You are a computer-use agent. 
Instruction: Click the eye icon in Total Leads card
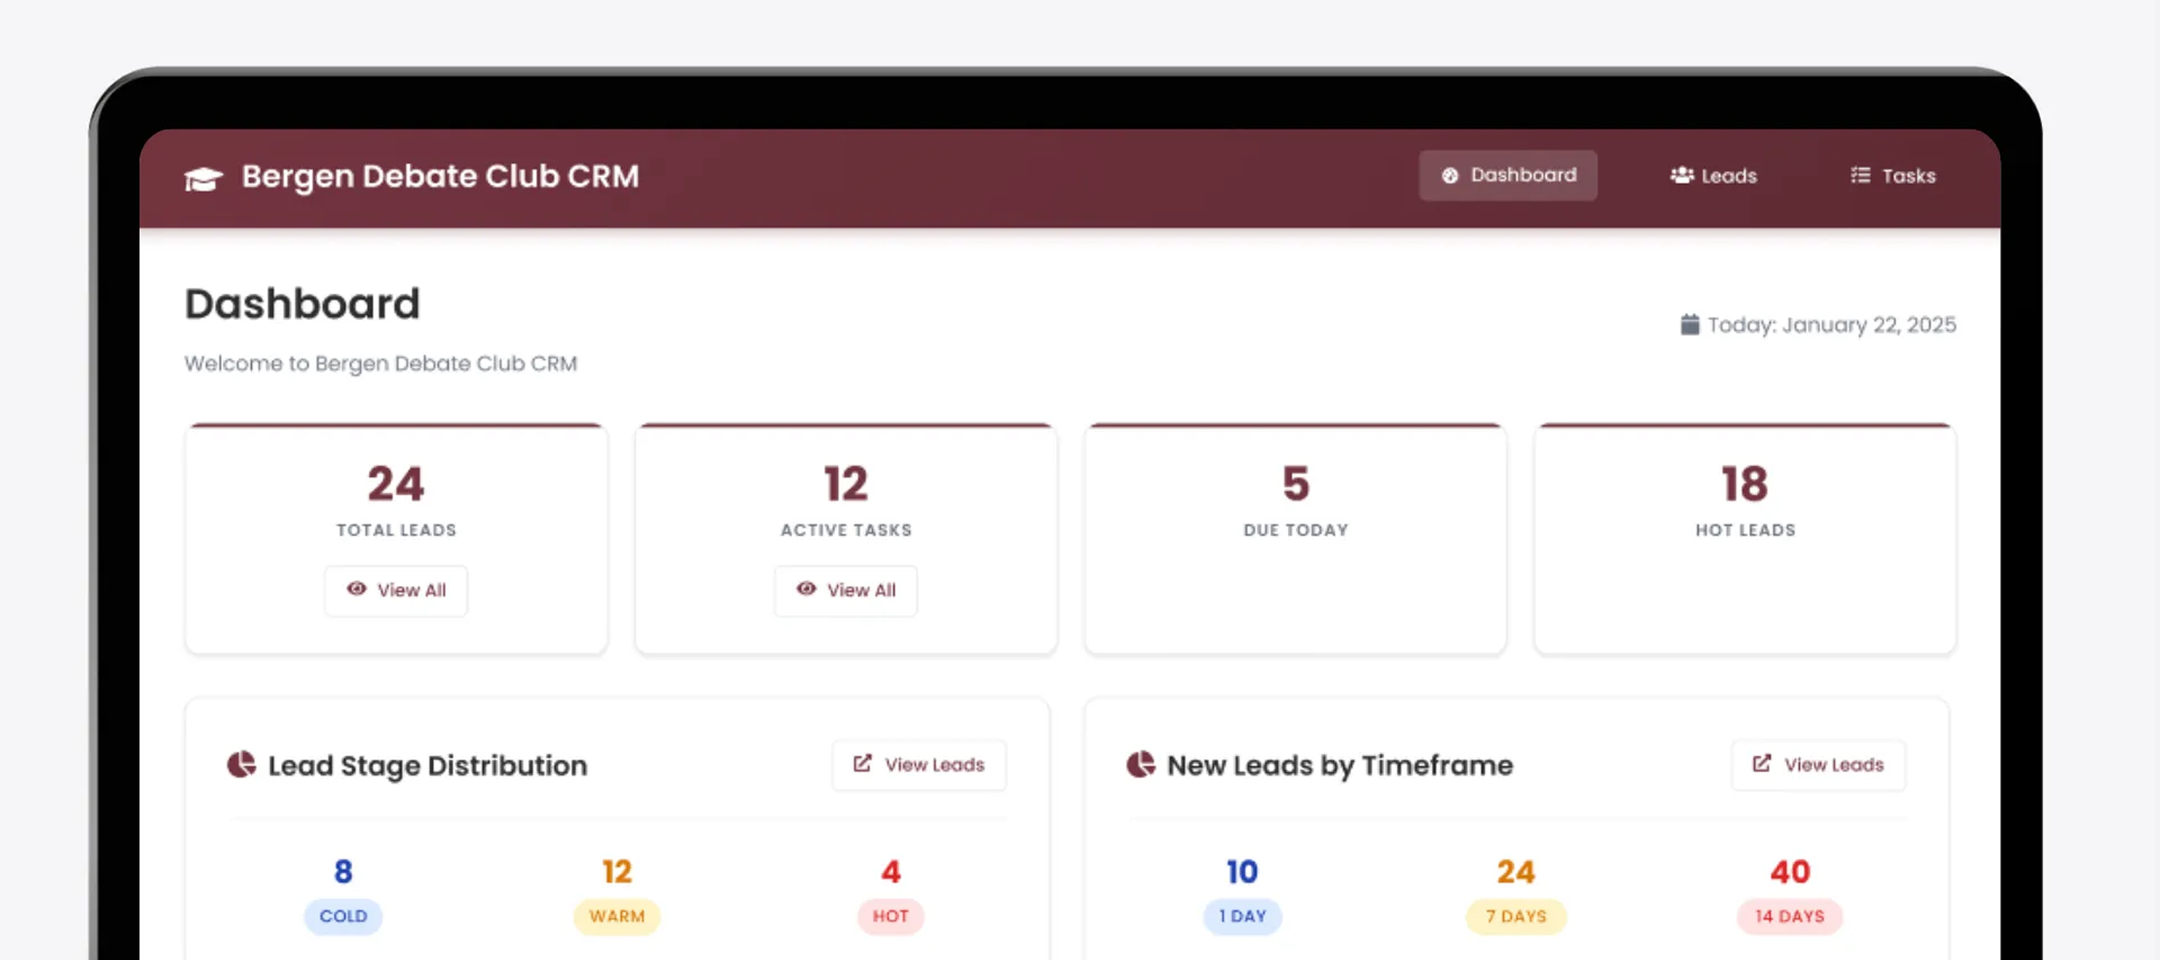pos(356,589)
